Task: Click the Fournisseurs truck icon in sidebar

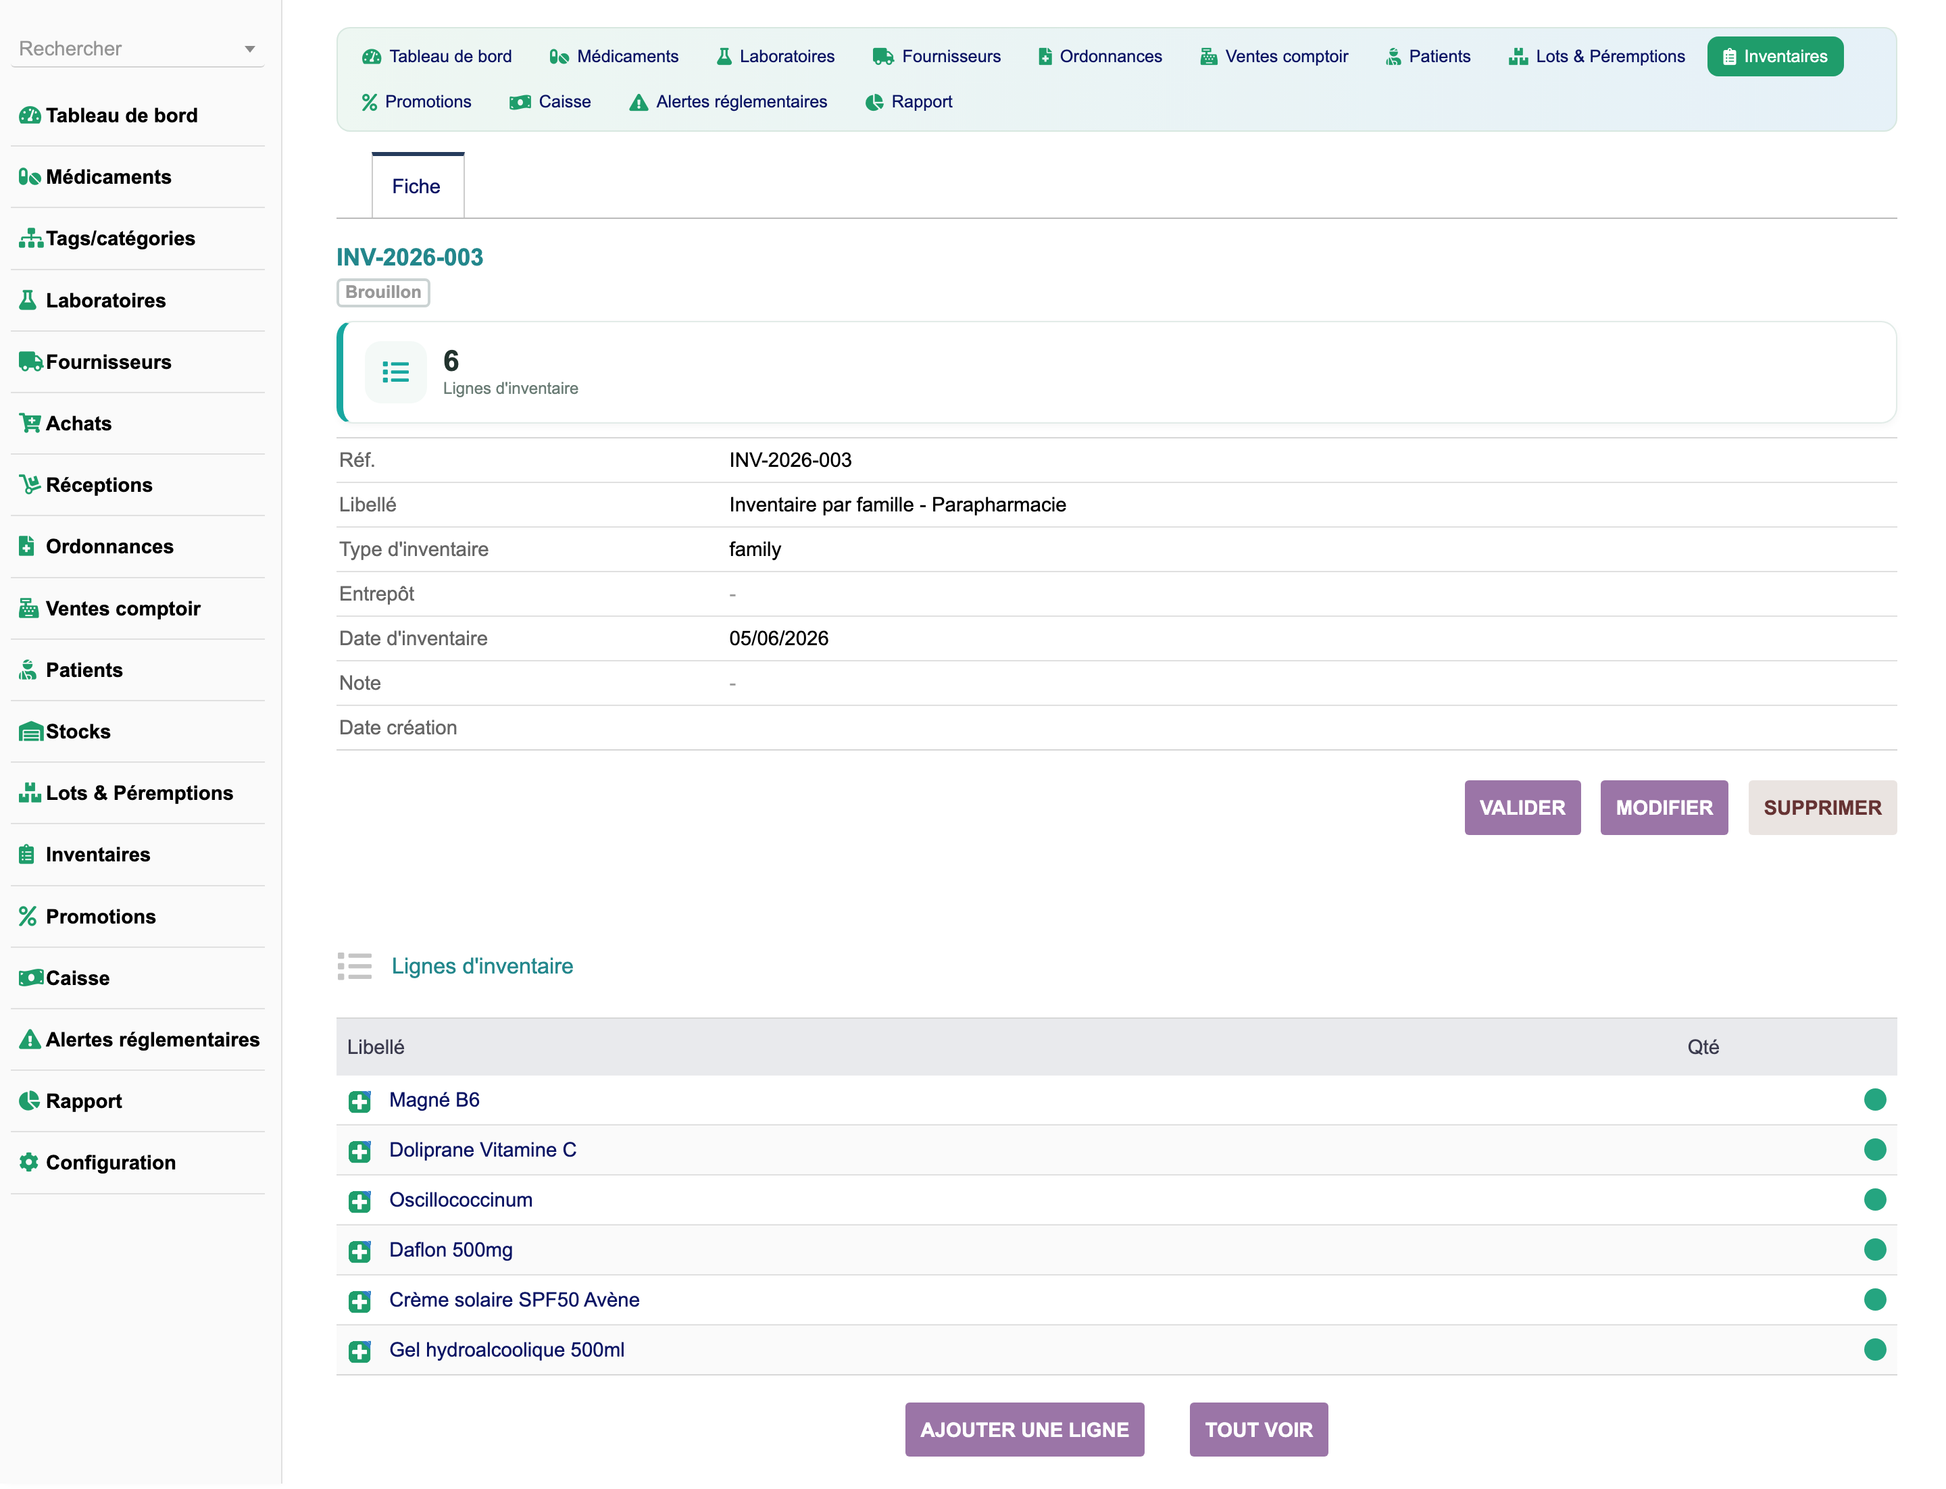Action: point(30,362)
